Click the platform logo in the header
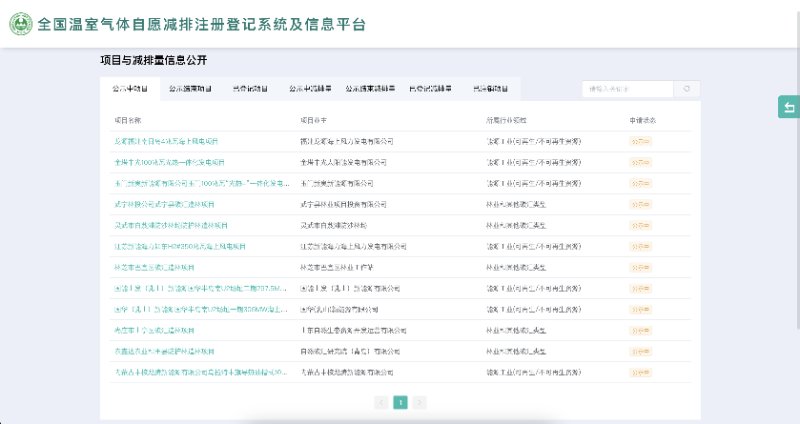The image size is (800, 424). point(20,24)
